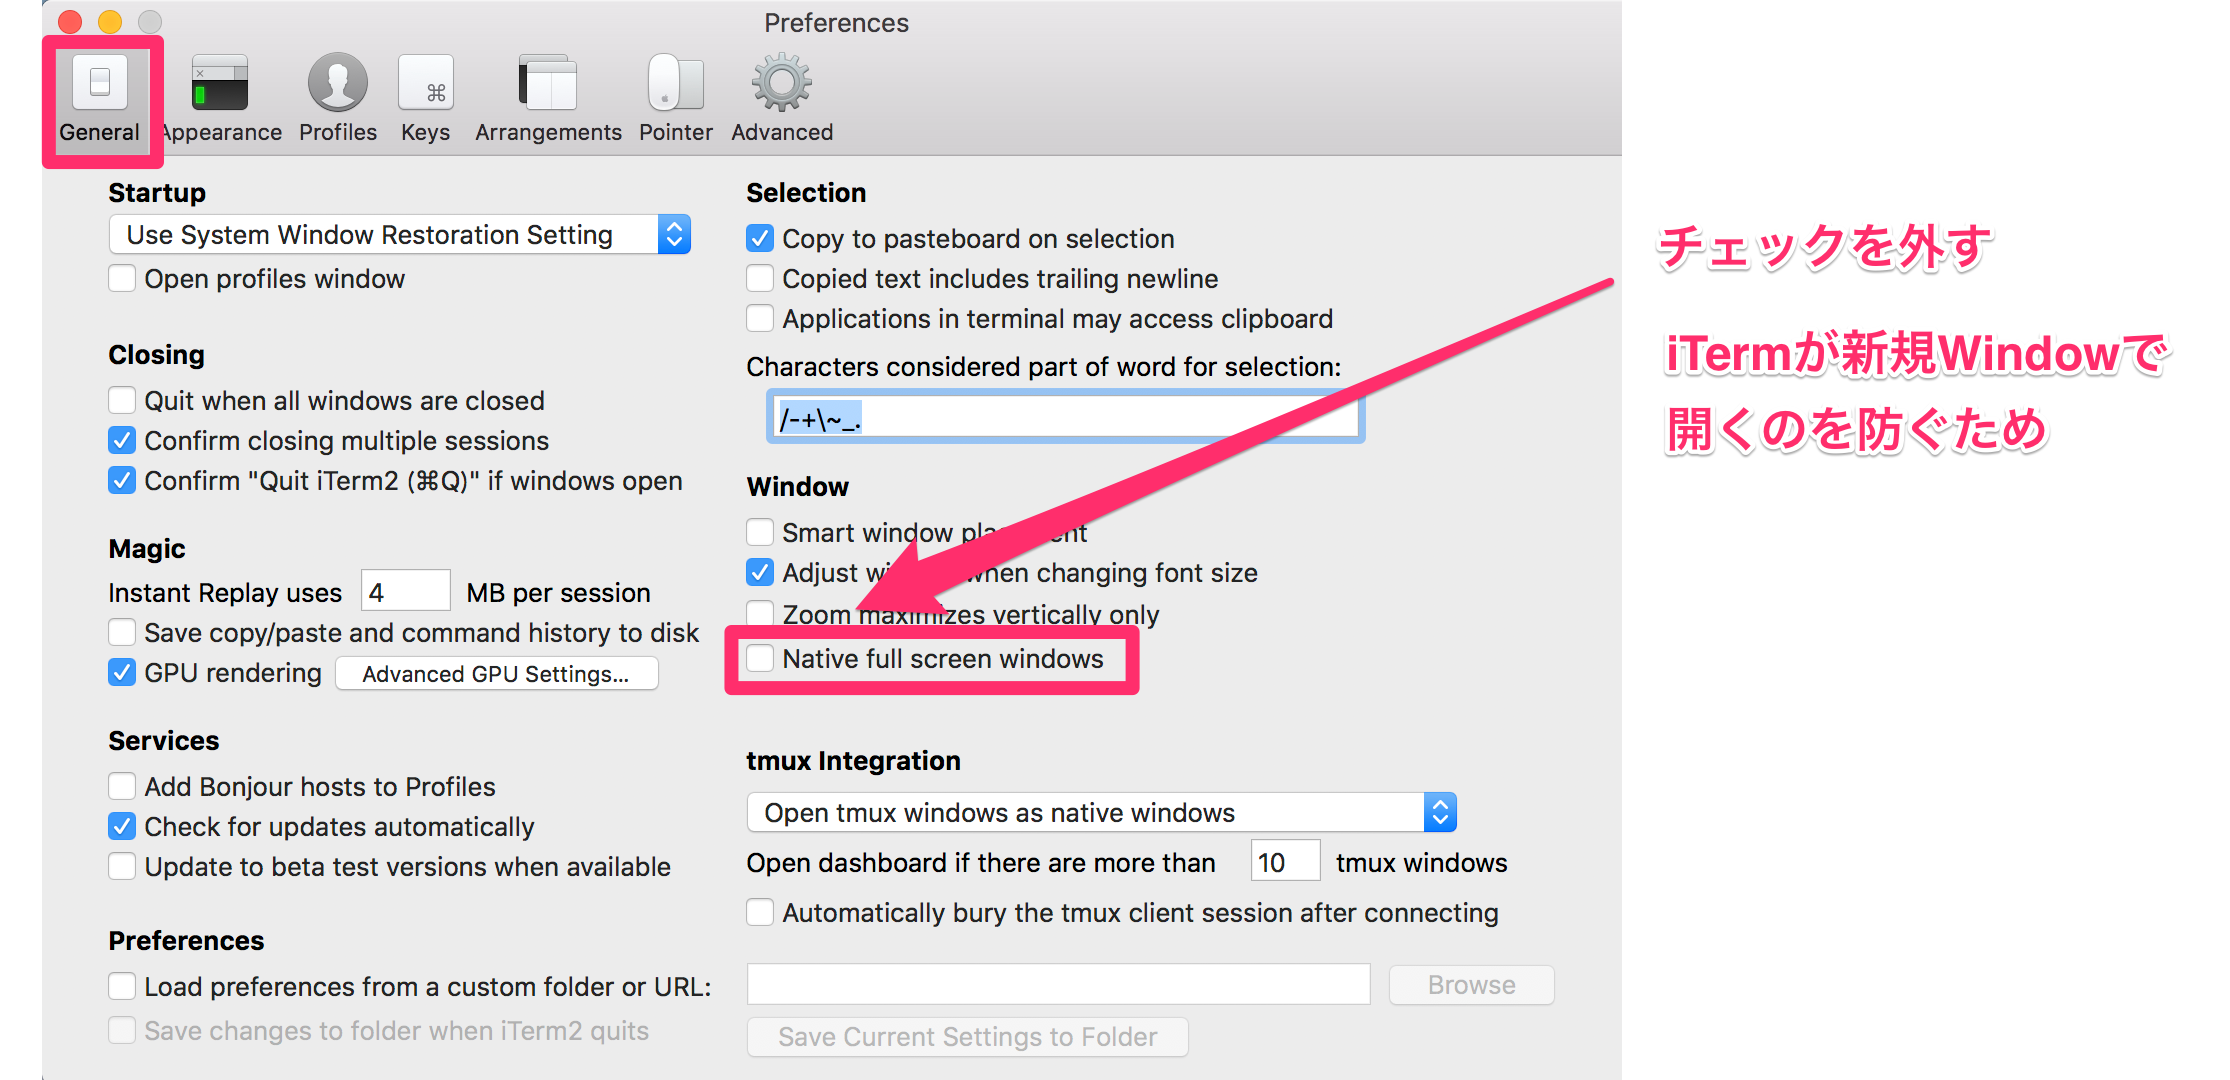Screen dimensions: 2230x1080
Task: Enable Open profiles window checkbox
Action: point(122,278)
